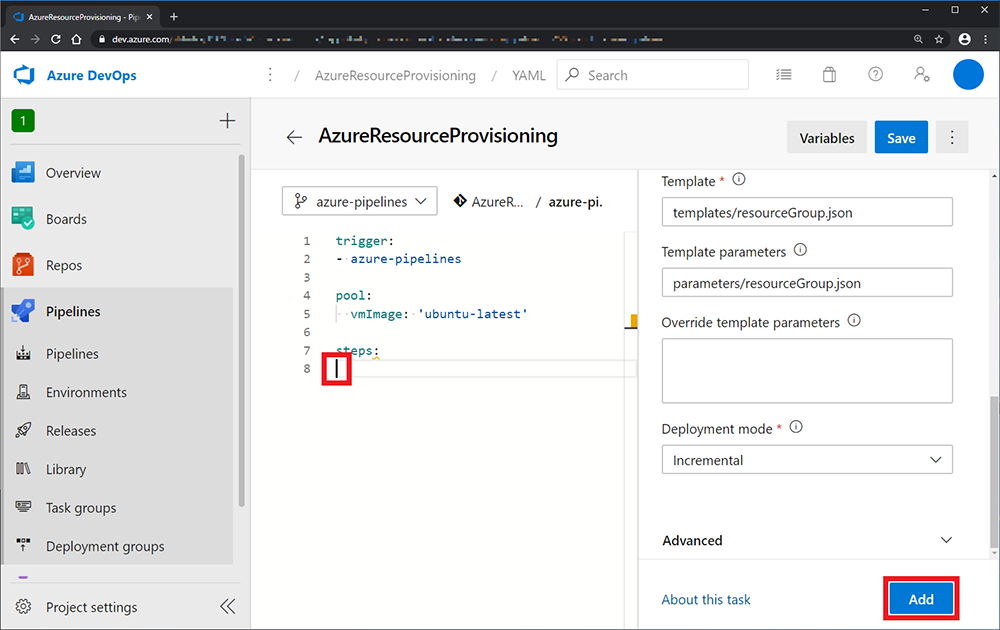Open breadcrumb ellipsis menu in header
1000x630 pixels.
(x=270, y=75)
